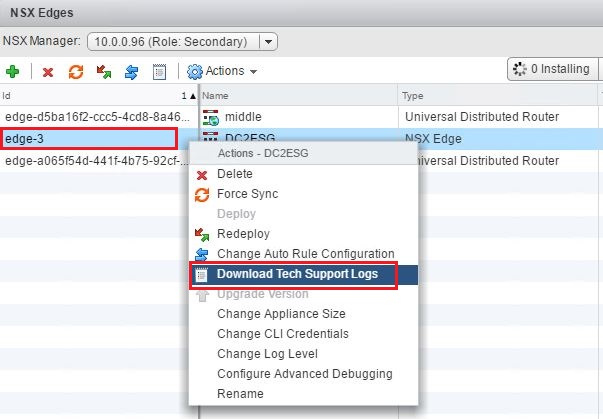This screenshot has height=419, width=603.
Task: Click the orange Force Sync toolbar icon
Action: tap(76, 72)
